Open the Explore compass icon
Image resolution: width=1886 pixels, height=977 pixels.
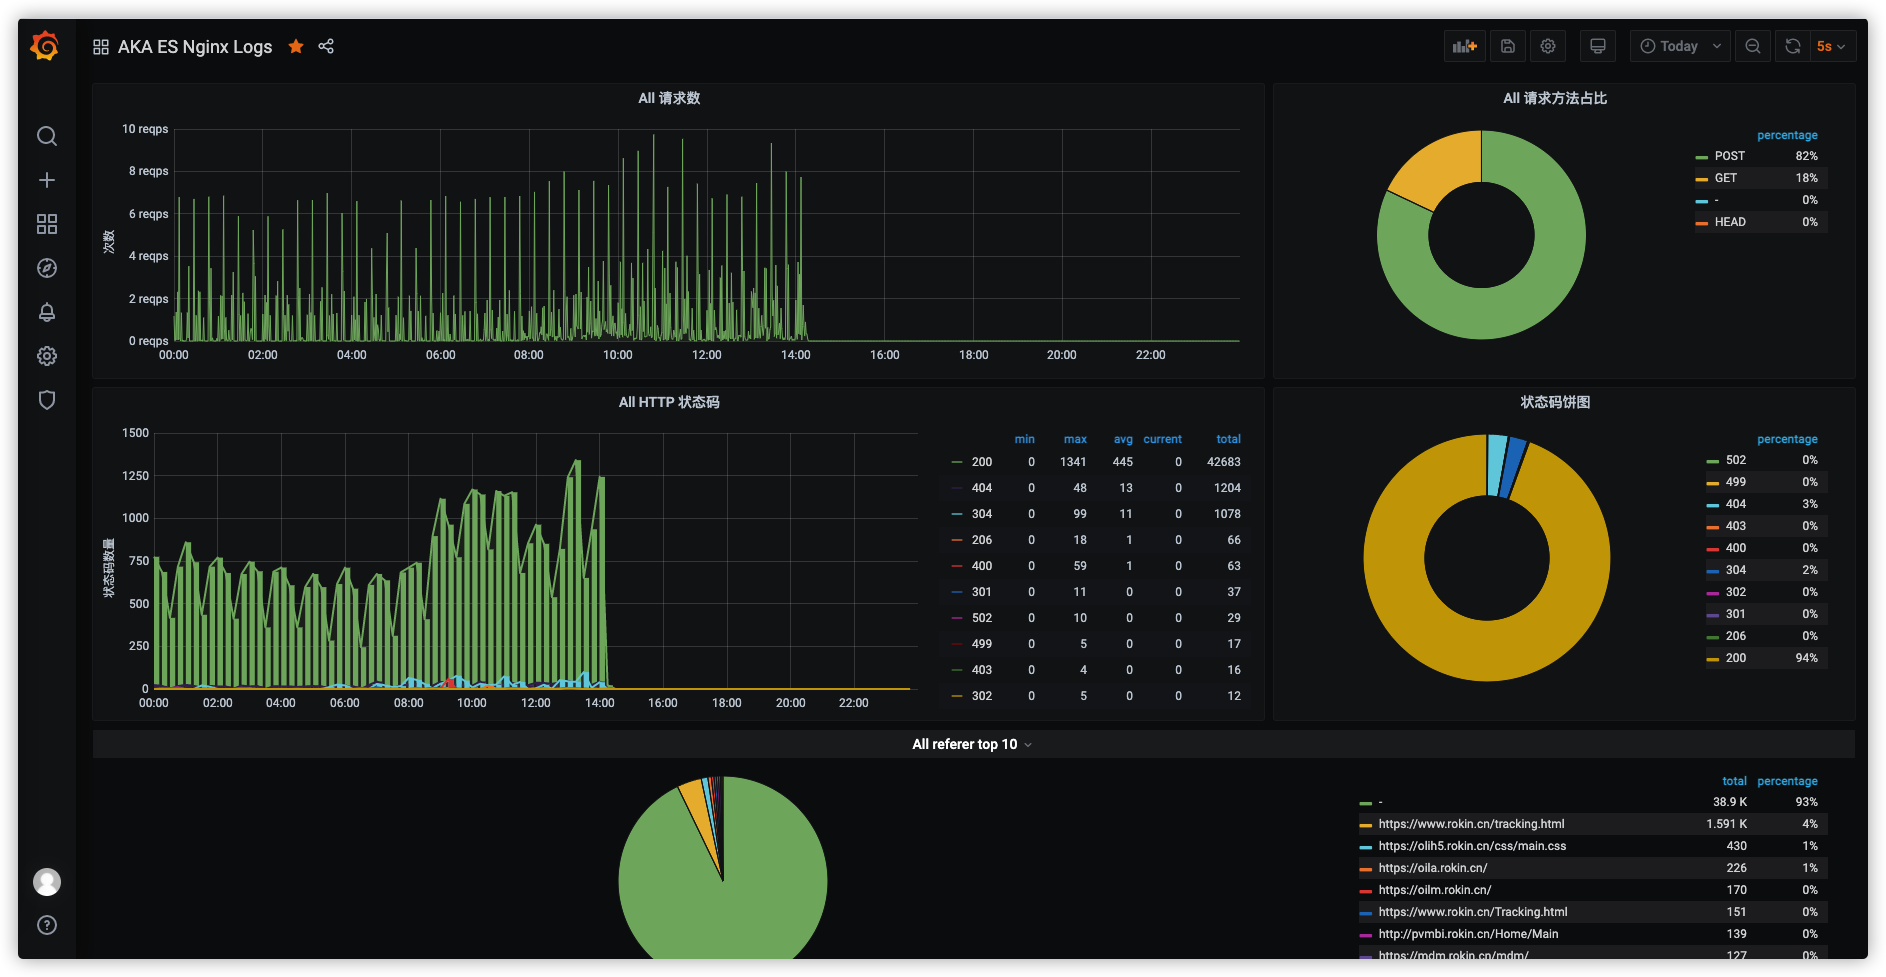click(47, 268)
